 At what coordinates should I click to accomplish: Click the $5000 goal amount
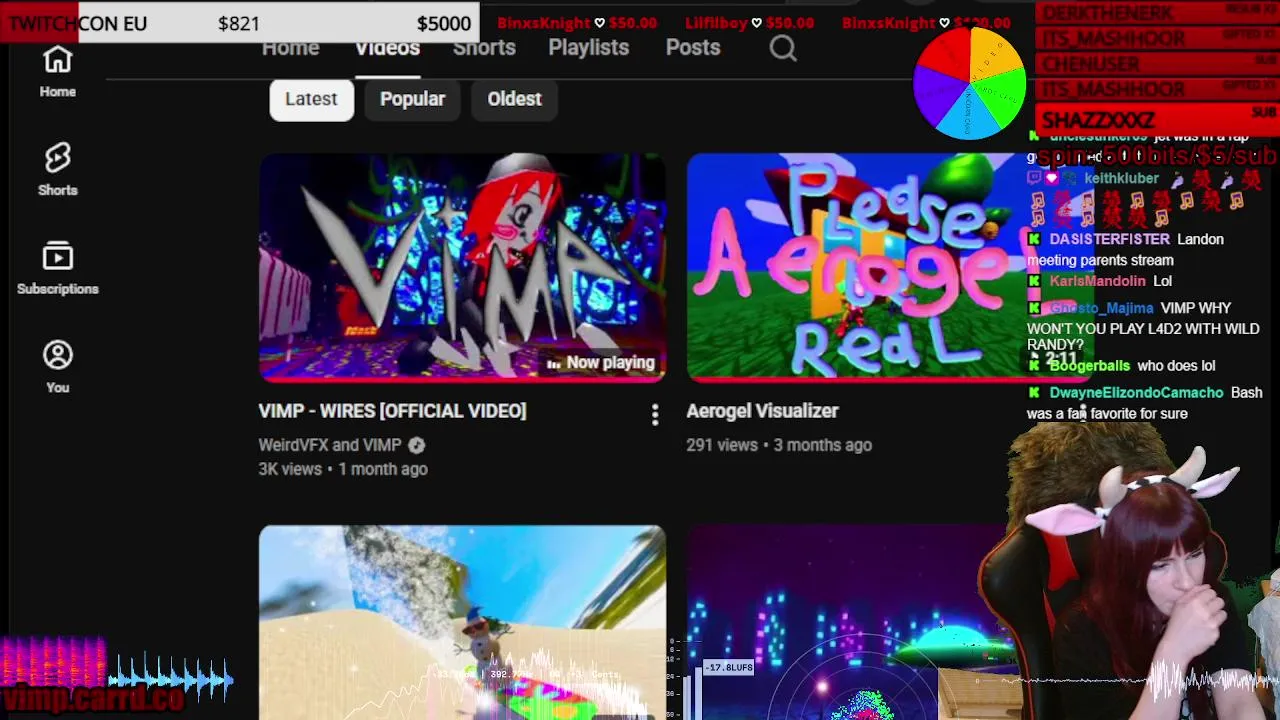[x=443, y=23]
